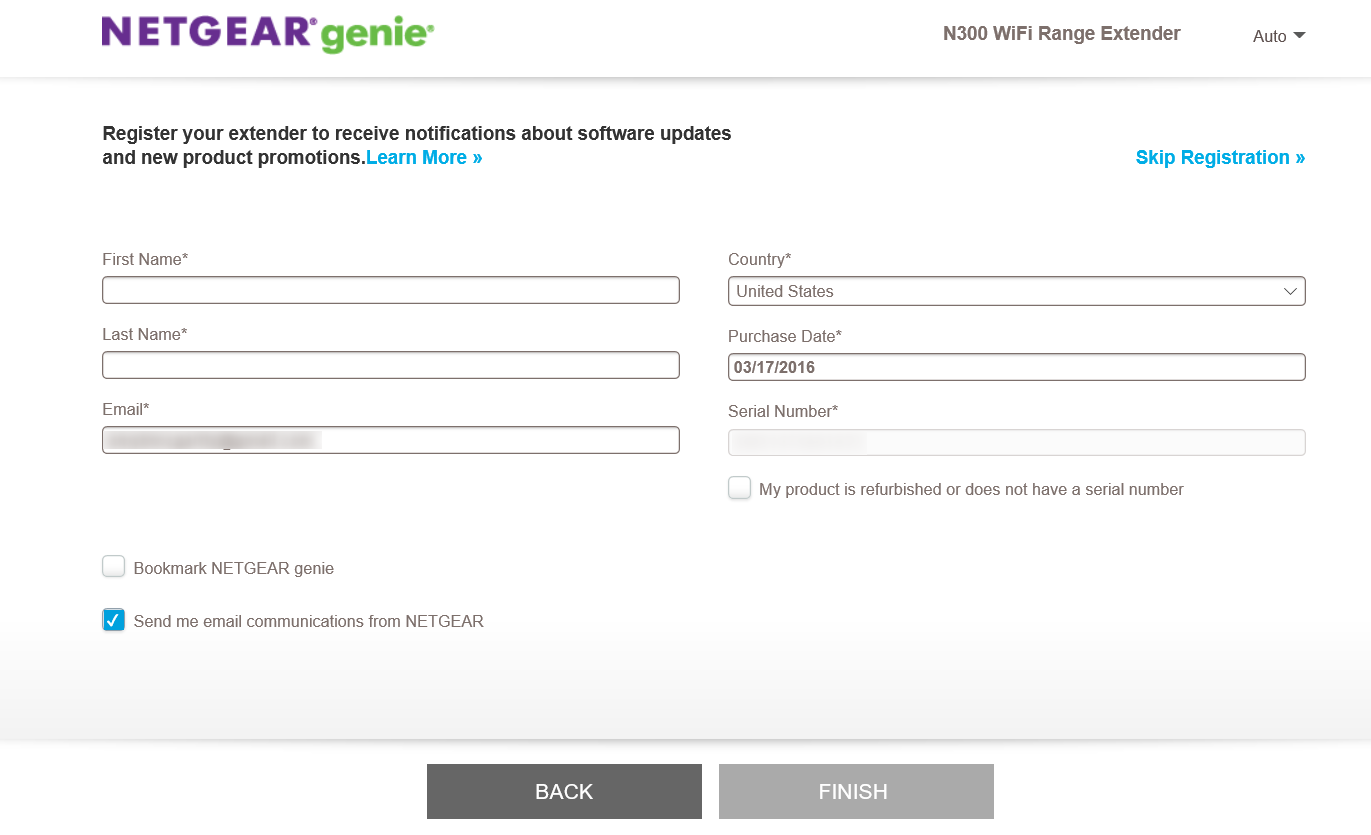Viewport: 1371px width, 835px height.
Task: Click inside the First Name field
Action: click(x=390, y=290)
